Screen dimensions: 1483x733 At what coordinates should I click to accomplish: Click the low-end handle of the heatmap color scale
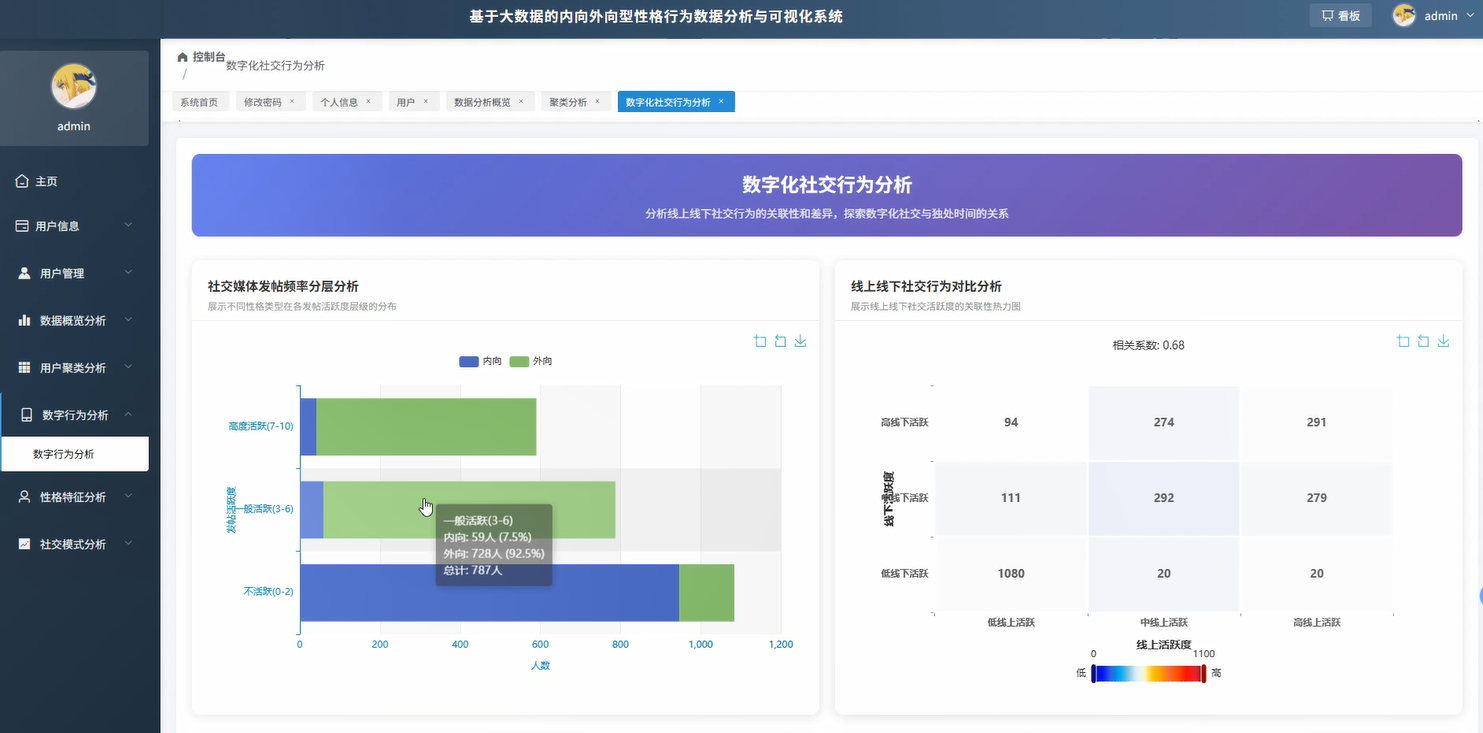(1093, 674)
